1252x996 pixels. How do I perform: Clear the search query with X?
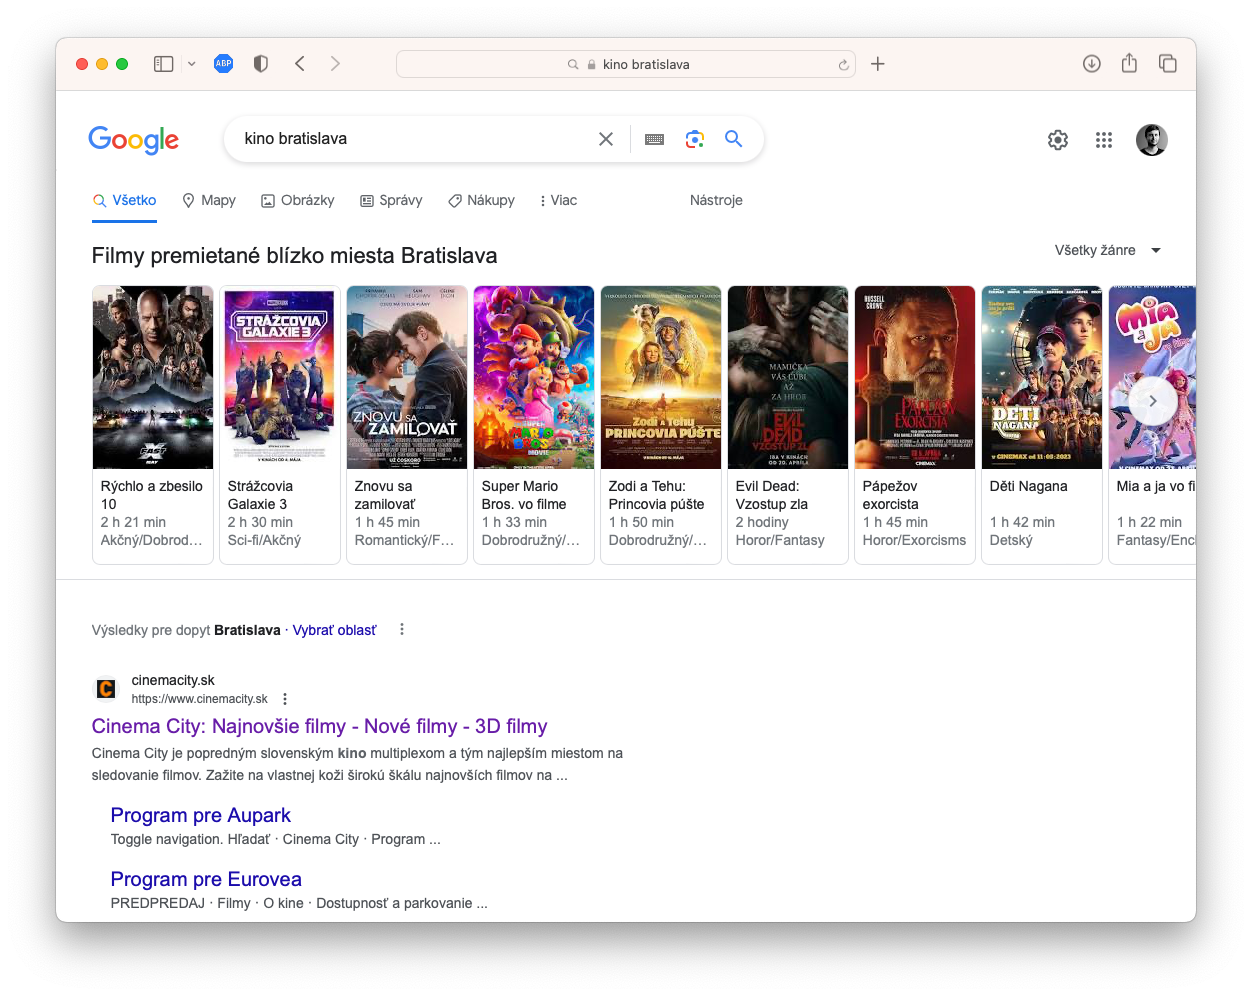coord(606,139)
